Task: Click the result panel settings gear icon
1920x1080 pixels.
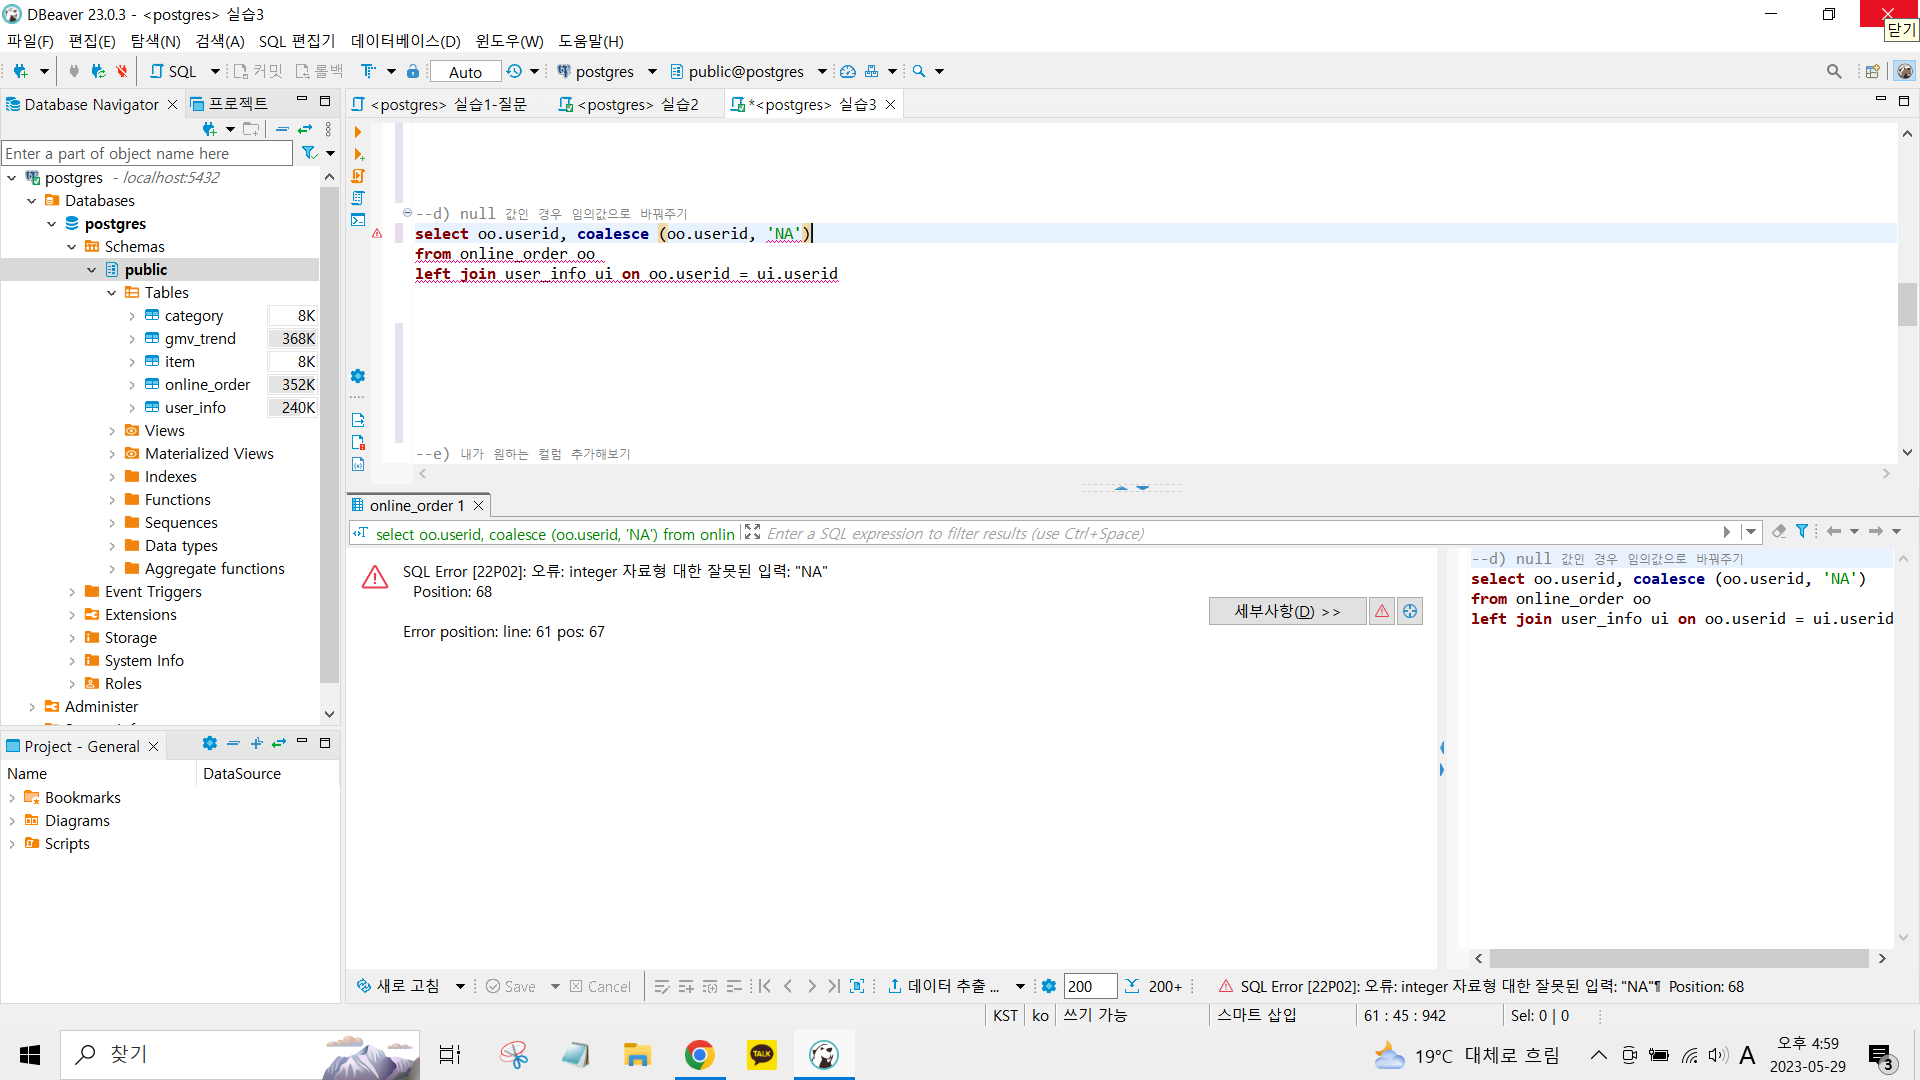Action: 1048,986
